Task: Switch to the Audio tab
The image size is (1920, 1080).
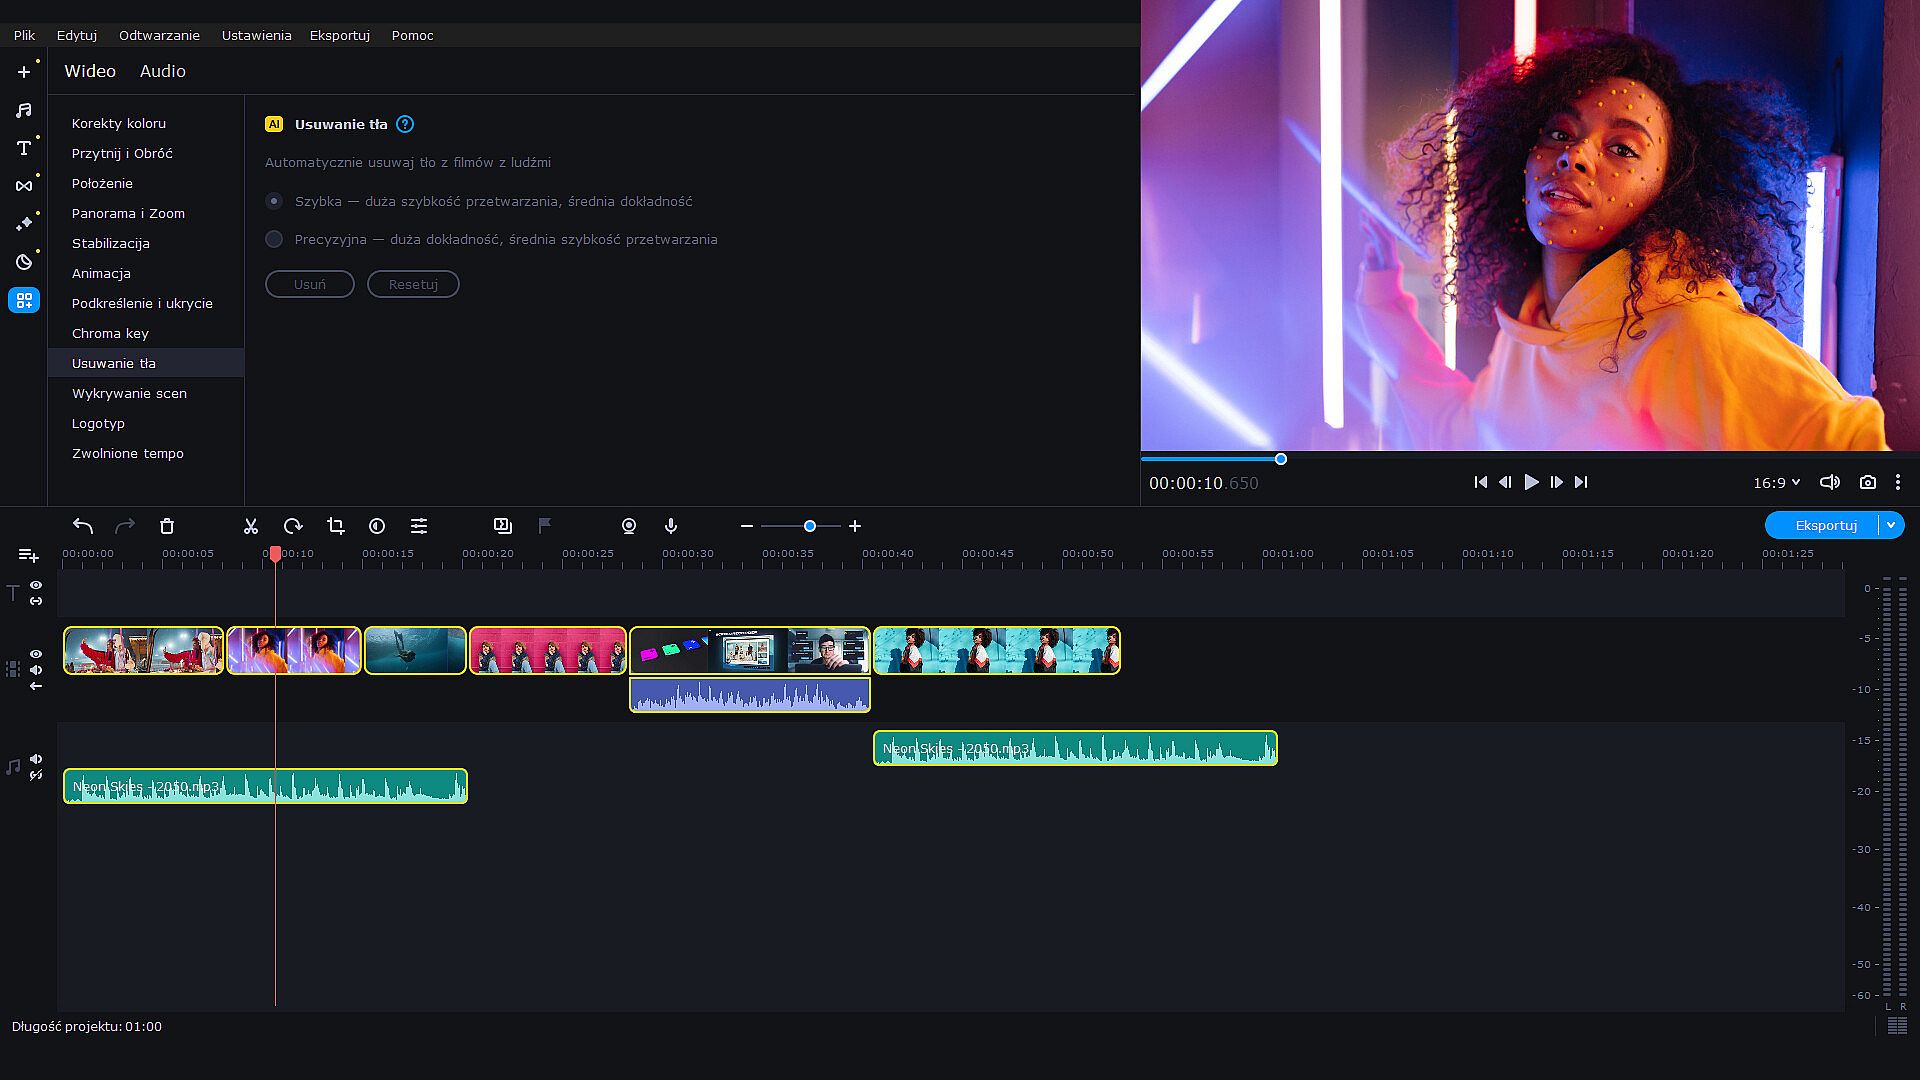Action: [x=163, y=71]
